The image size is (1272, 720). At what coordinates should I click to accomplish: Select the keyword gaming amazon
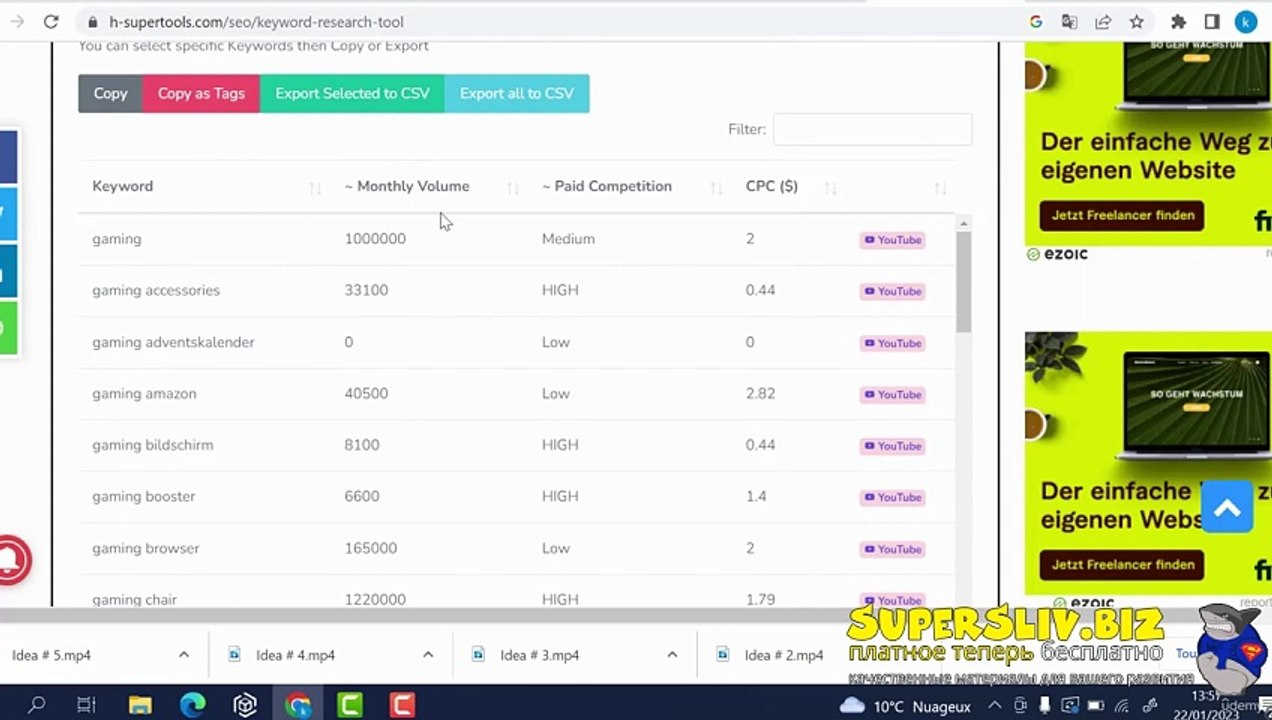(x=144, y=393)
